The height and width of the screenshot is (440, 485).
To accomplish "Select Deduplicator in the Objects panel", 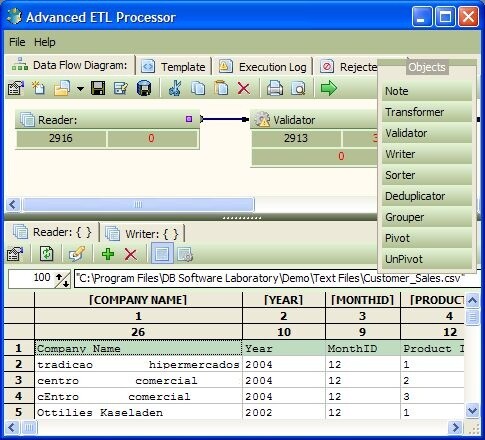I will 427,196.
